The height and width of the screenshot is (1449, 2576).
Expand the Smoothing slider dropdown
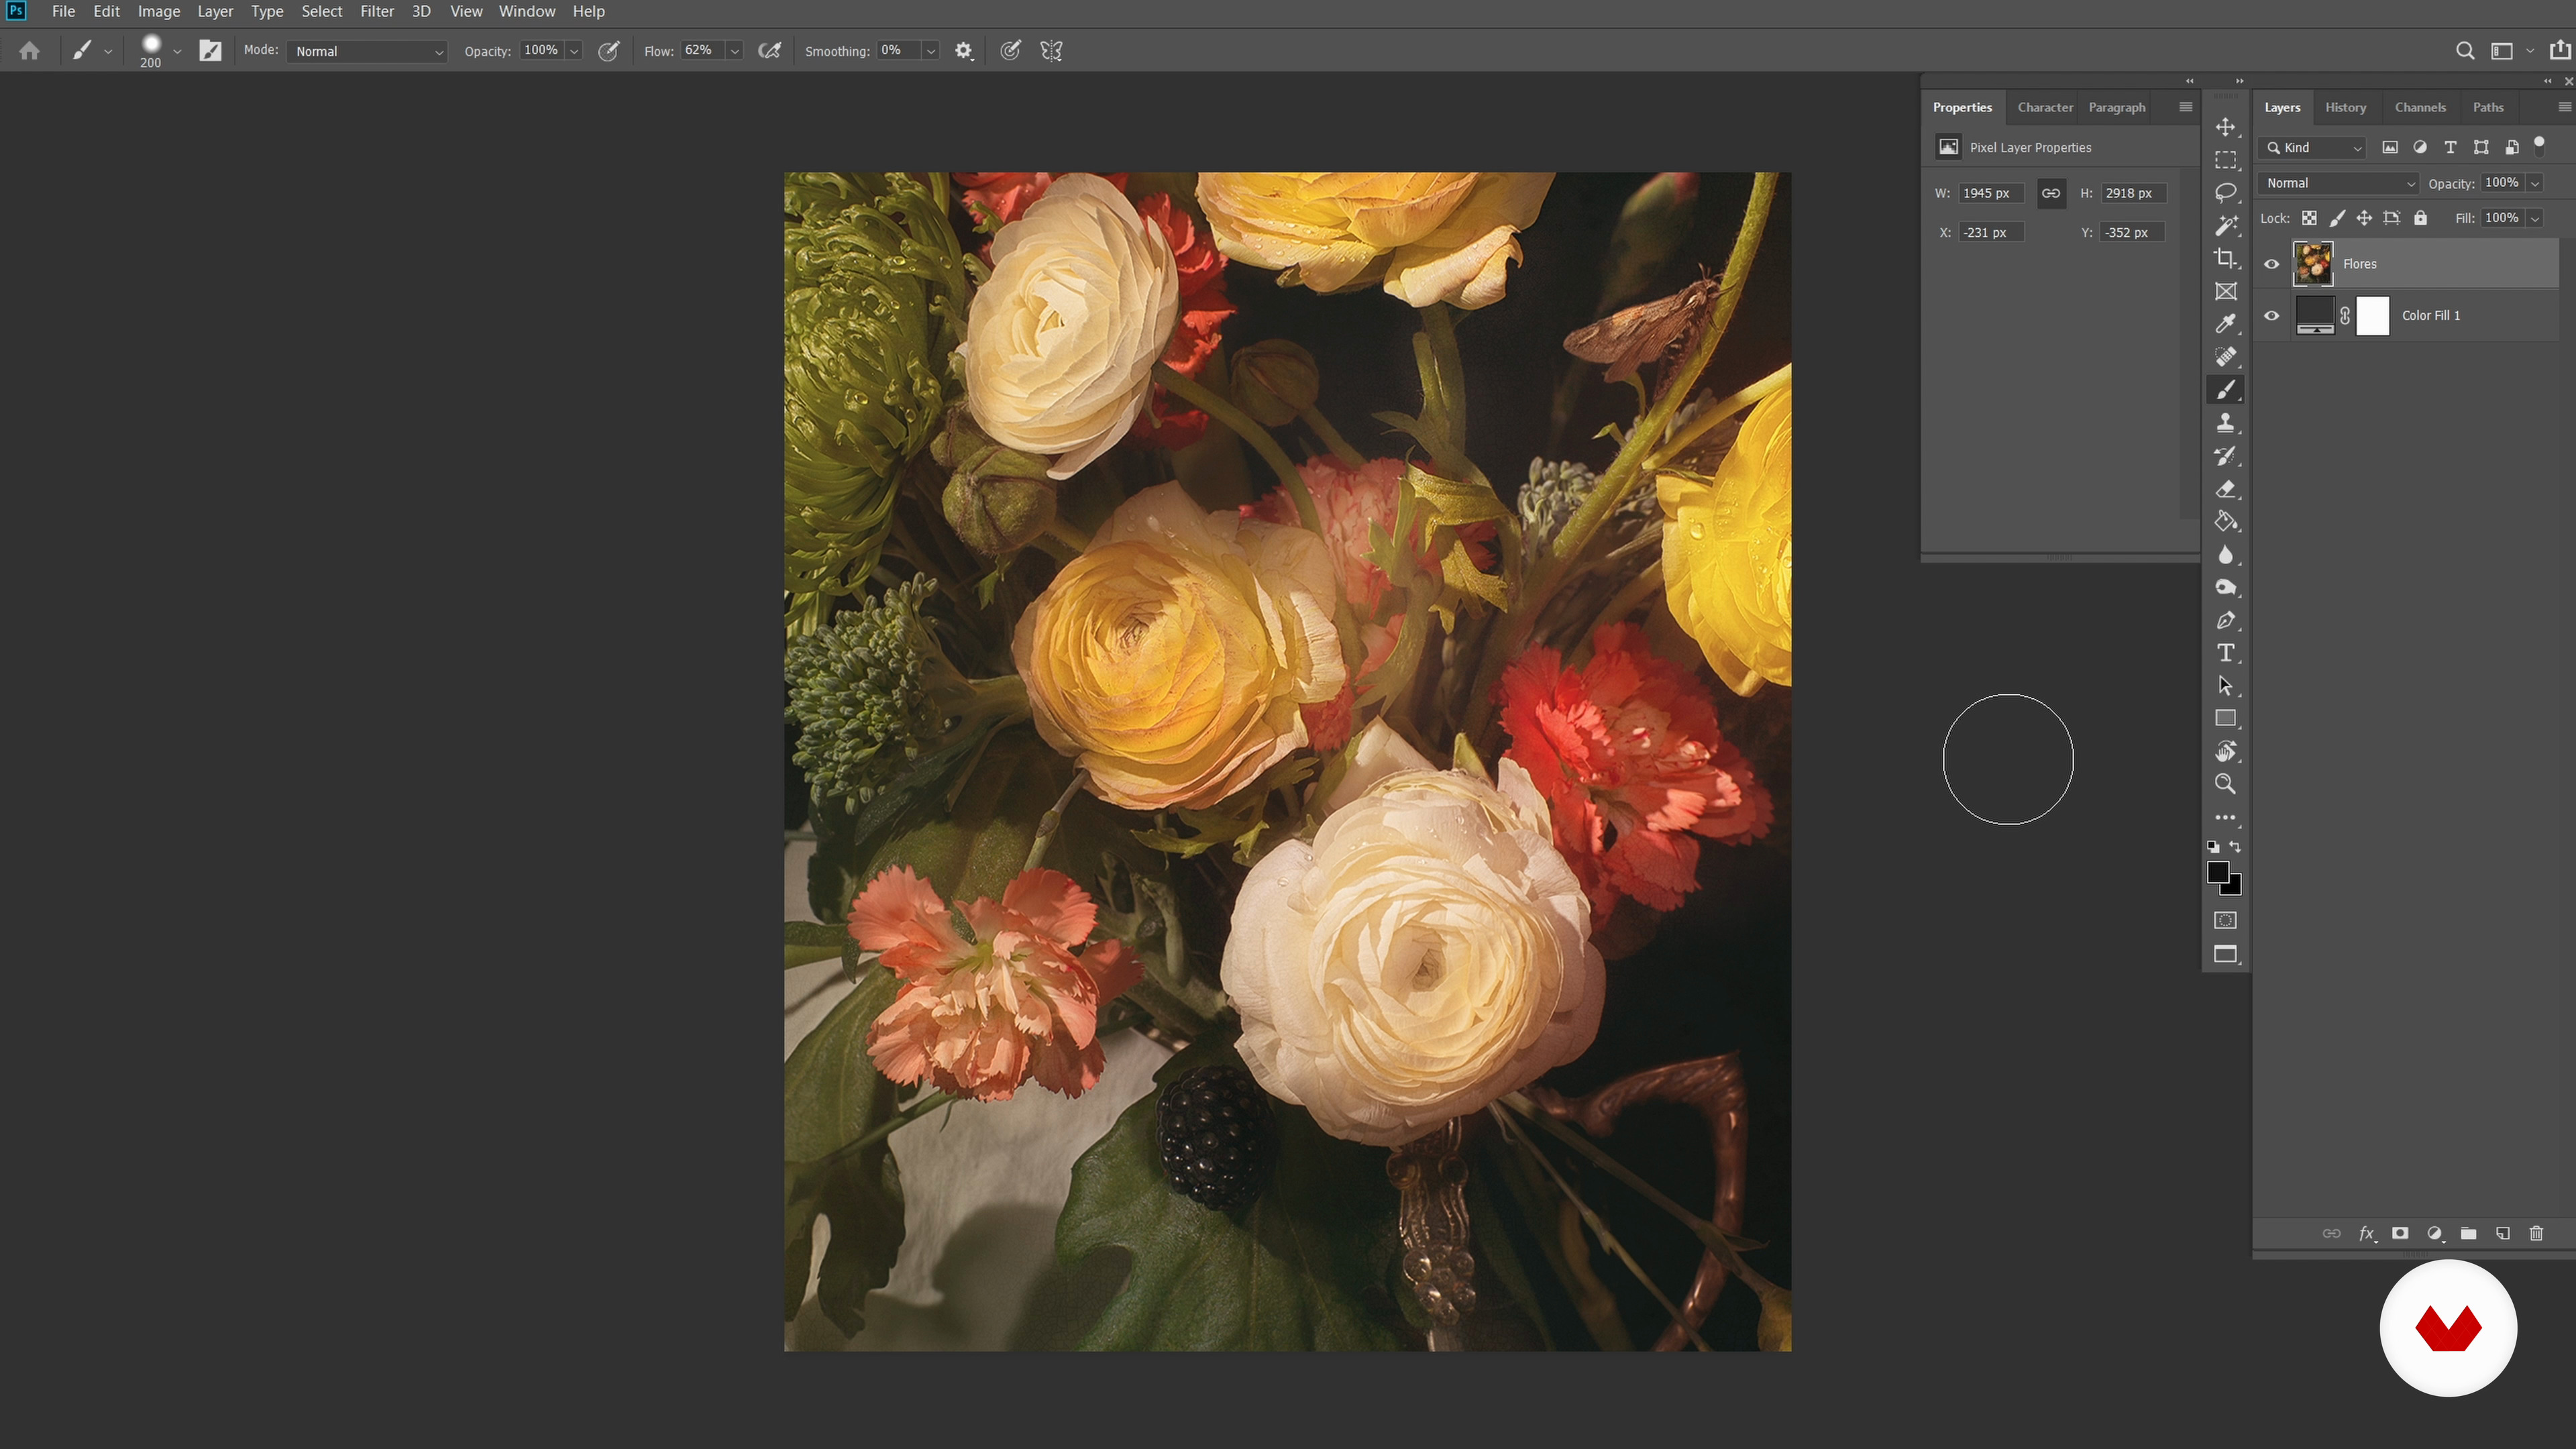pyautogui.click(x=931, y=51)
